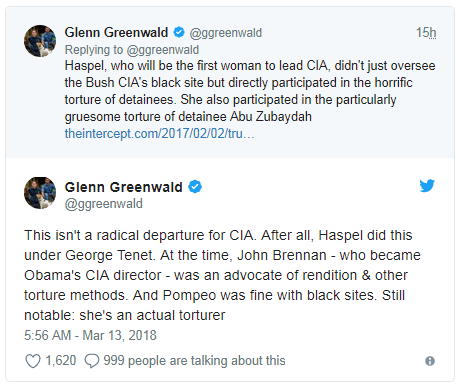This screenshot has height=387, width=459.
Task: Open Glenn Greenwald avatar in top tweet
Action: click(x=40, y=41)
